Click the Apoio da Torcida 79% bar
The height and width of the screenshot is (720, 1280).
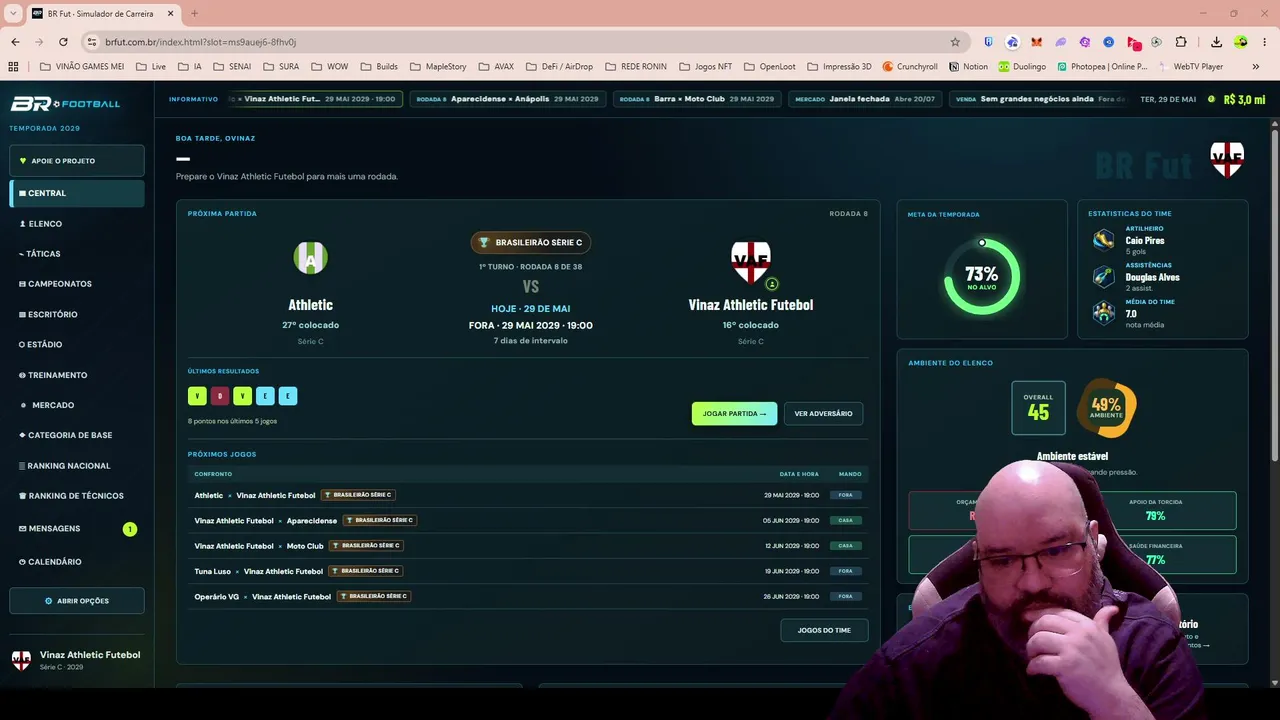(x=1155, y=511)
